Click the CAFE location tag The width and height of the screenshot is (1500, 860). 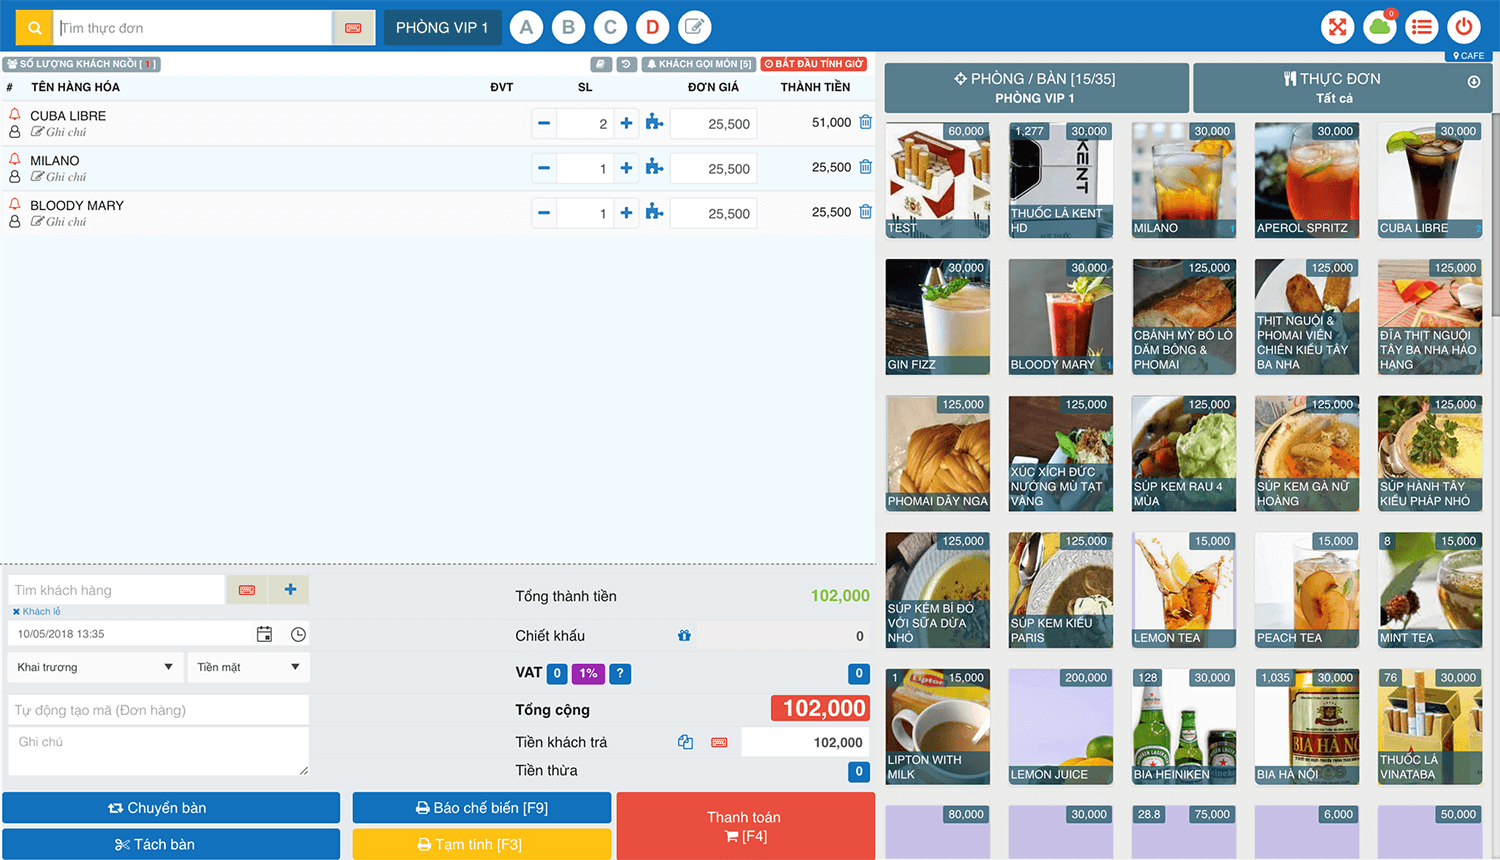(1469, 56)
